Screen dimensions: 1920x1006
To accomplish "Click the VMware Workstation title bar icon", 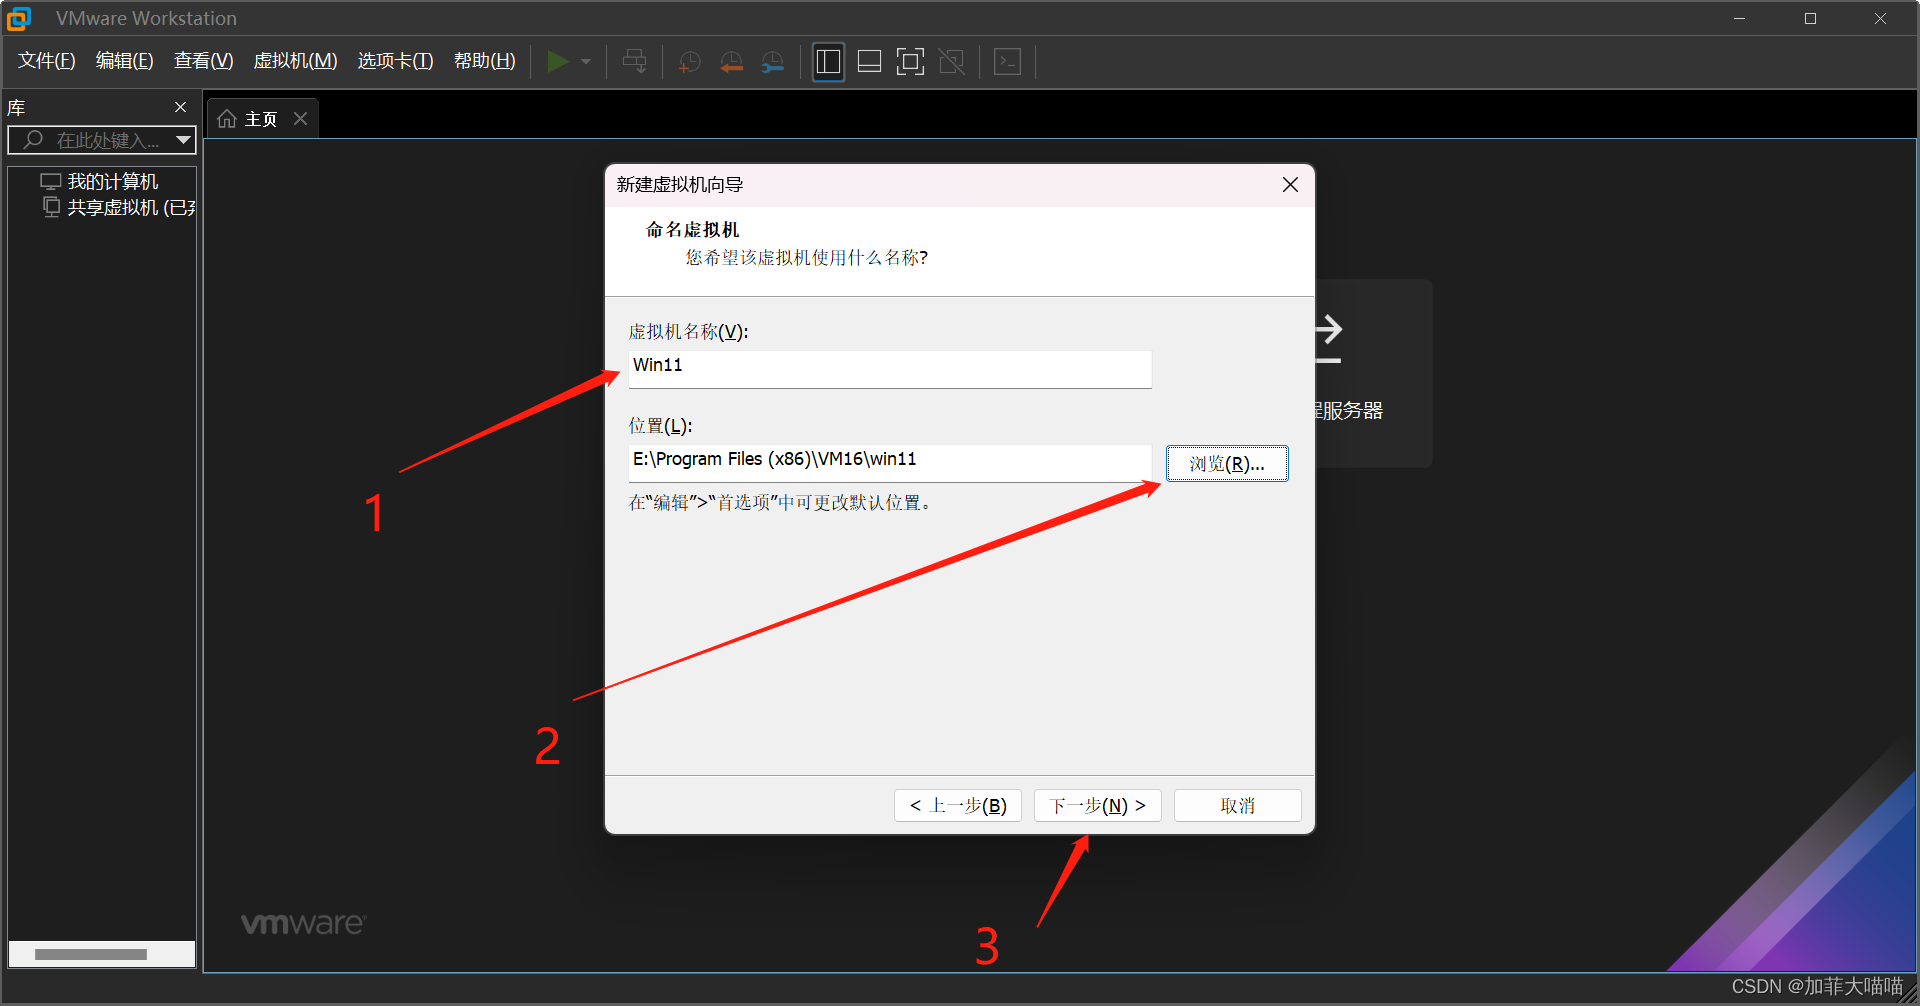I will (19, 18).
